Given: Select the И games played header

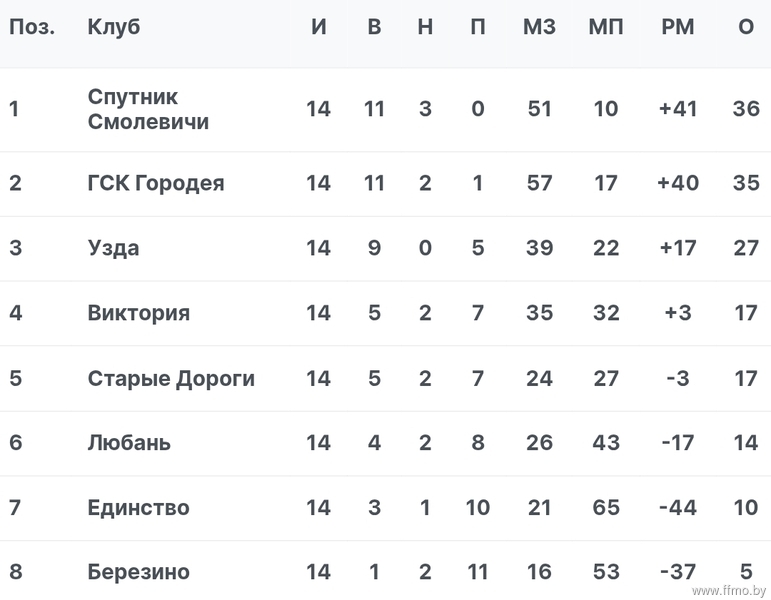Looking at the screenshot, I should point(319,27).
